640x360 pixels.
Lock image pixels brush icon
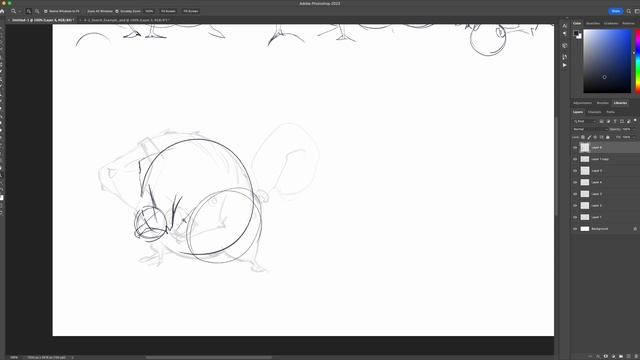(x=589, y=137)
